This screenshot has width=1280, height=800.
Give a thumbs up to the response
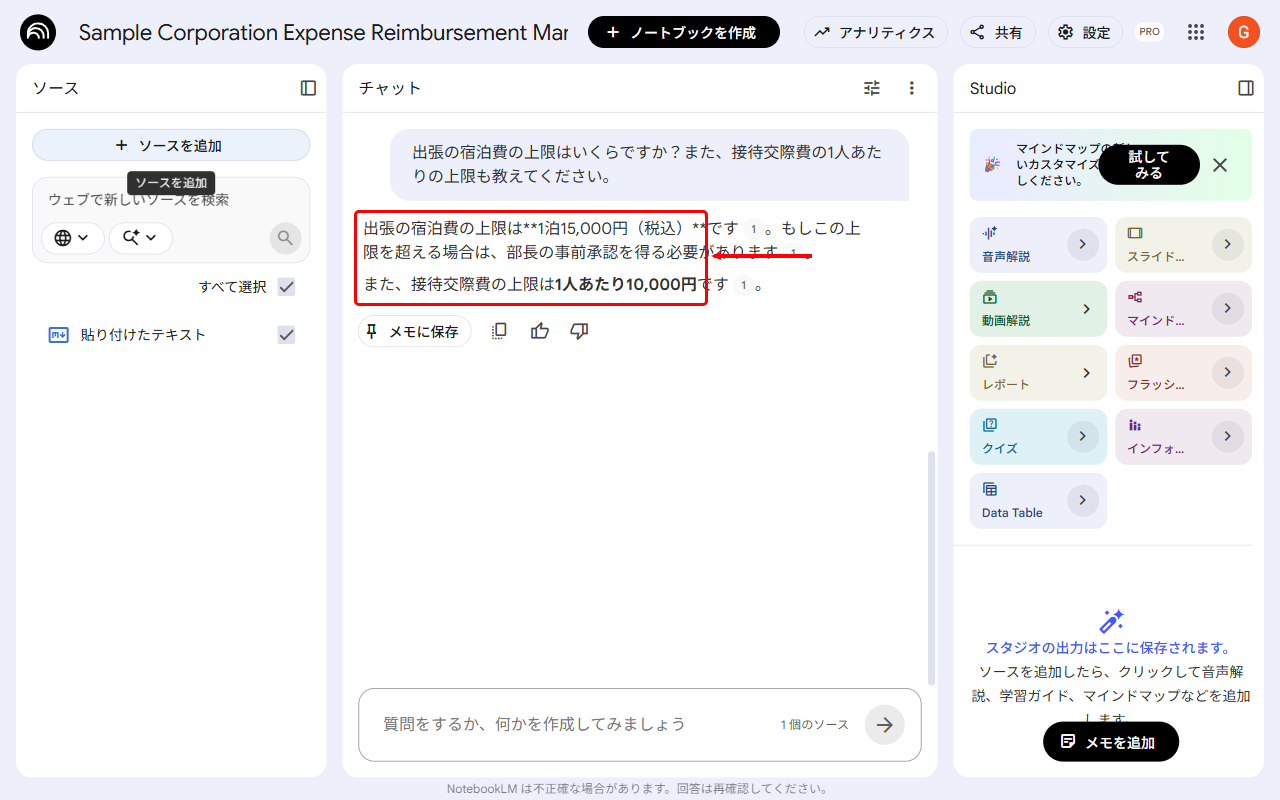pyautogui.click(x=540, y=331)
